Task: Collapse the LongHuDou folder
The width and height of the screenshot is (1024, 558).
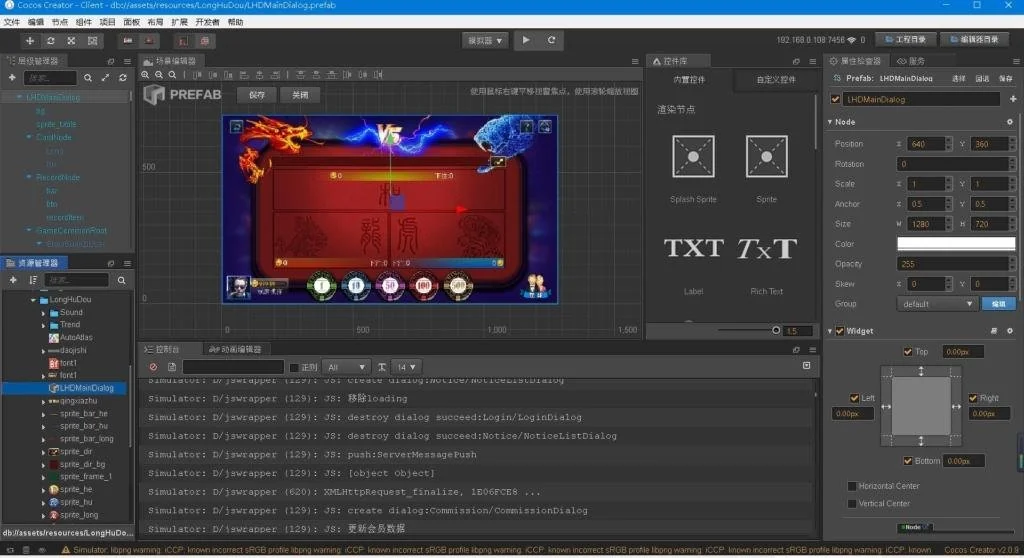Action: coord(32,300)
